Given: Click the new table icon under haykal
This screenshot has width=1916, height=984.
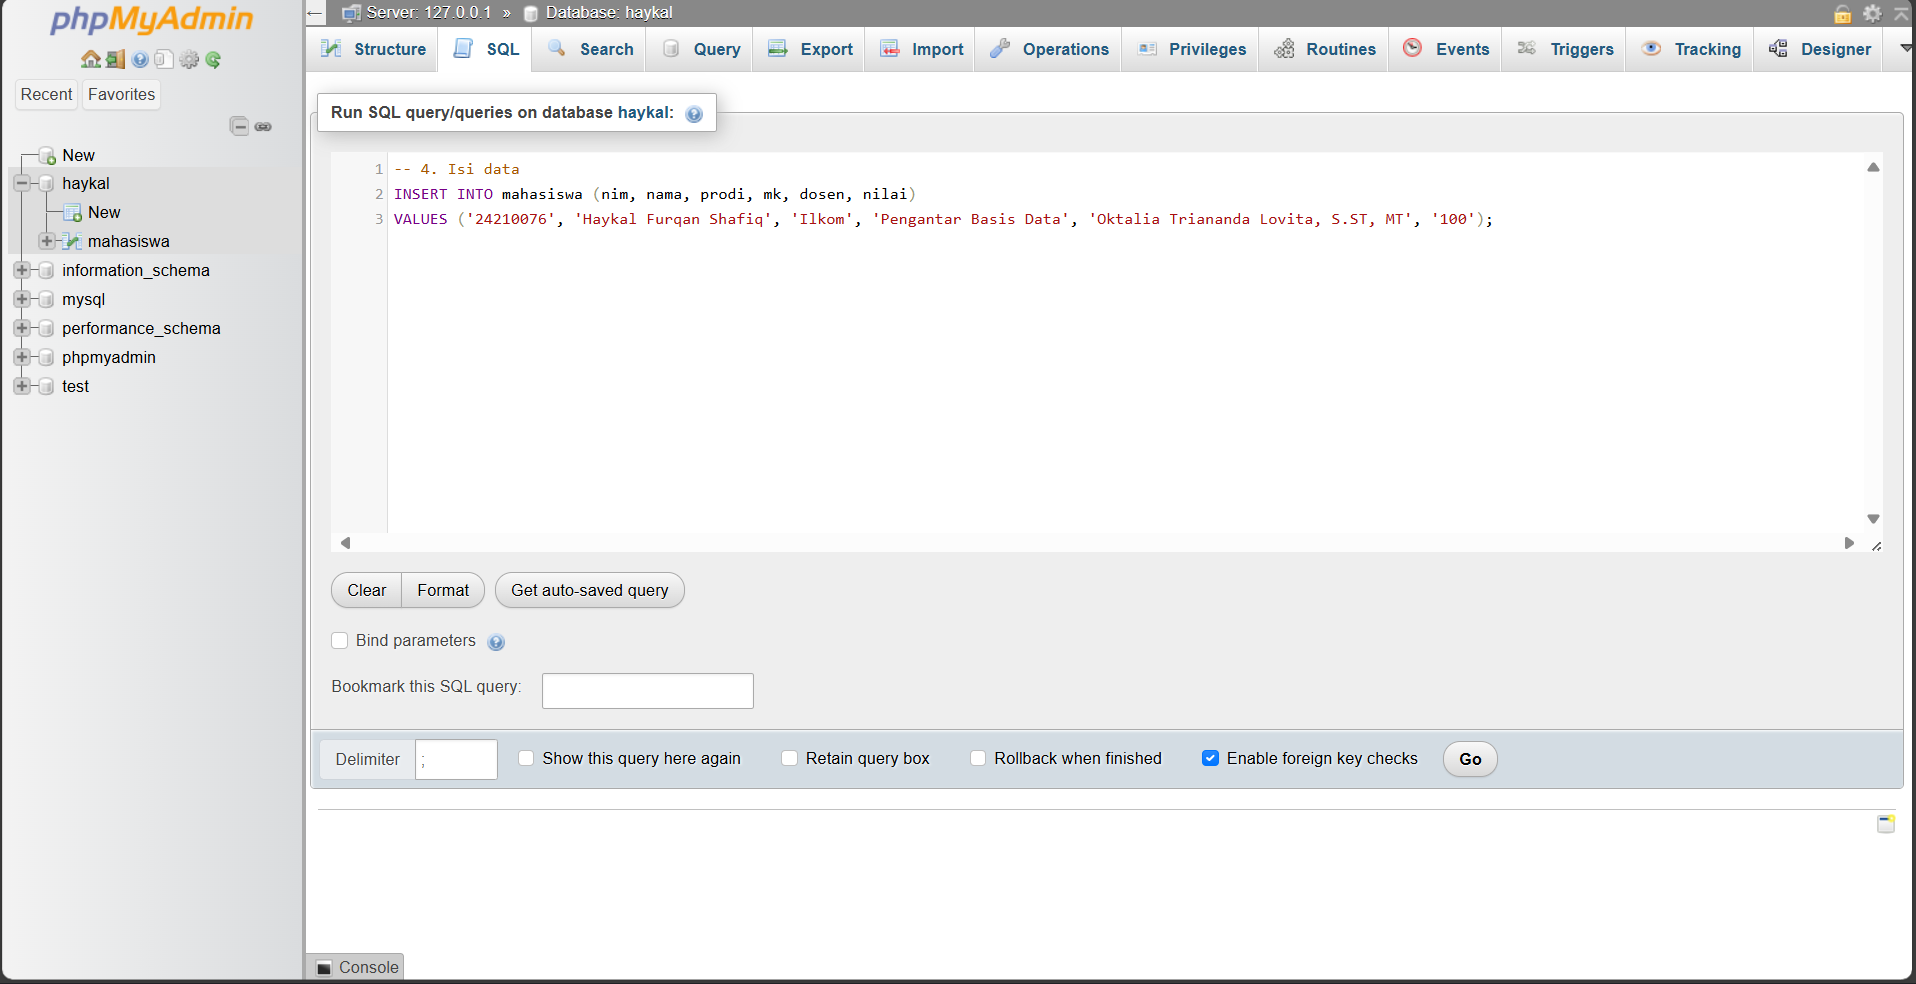Looking at the screenshot, I should coord(72,213).
